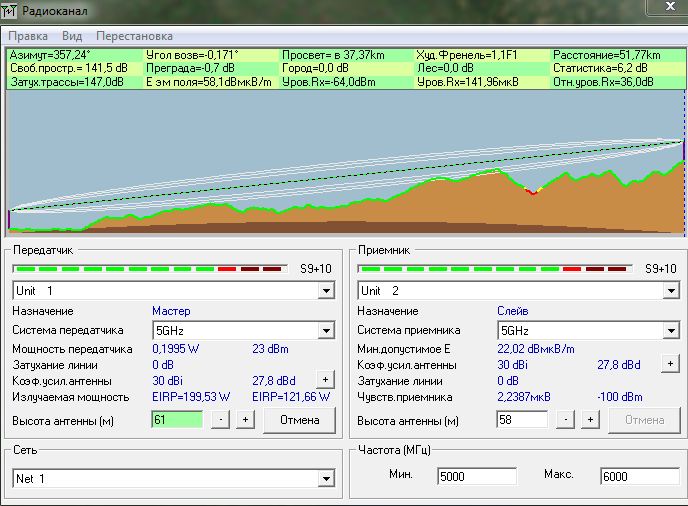Click the Мин. frequency input field
The image size is (688, 506).
477,476
